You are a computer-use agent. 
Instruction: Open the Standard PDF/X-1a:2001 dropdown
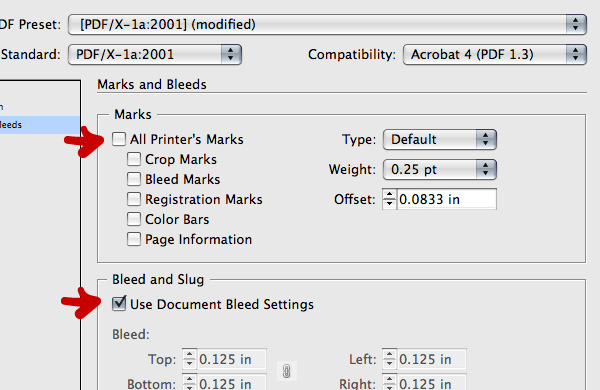click(155, 54)
